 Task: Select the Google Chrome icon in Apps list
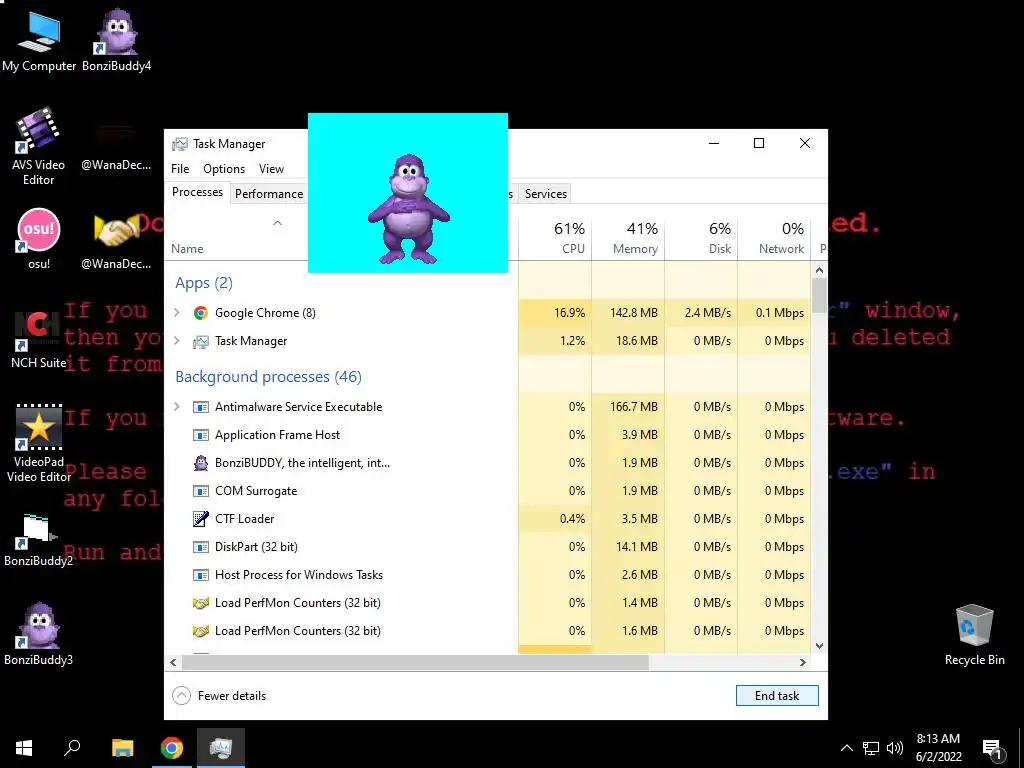point(200,313)
